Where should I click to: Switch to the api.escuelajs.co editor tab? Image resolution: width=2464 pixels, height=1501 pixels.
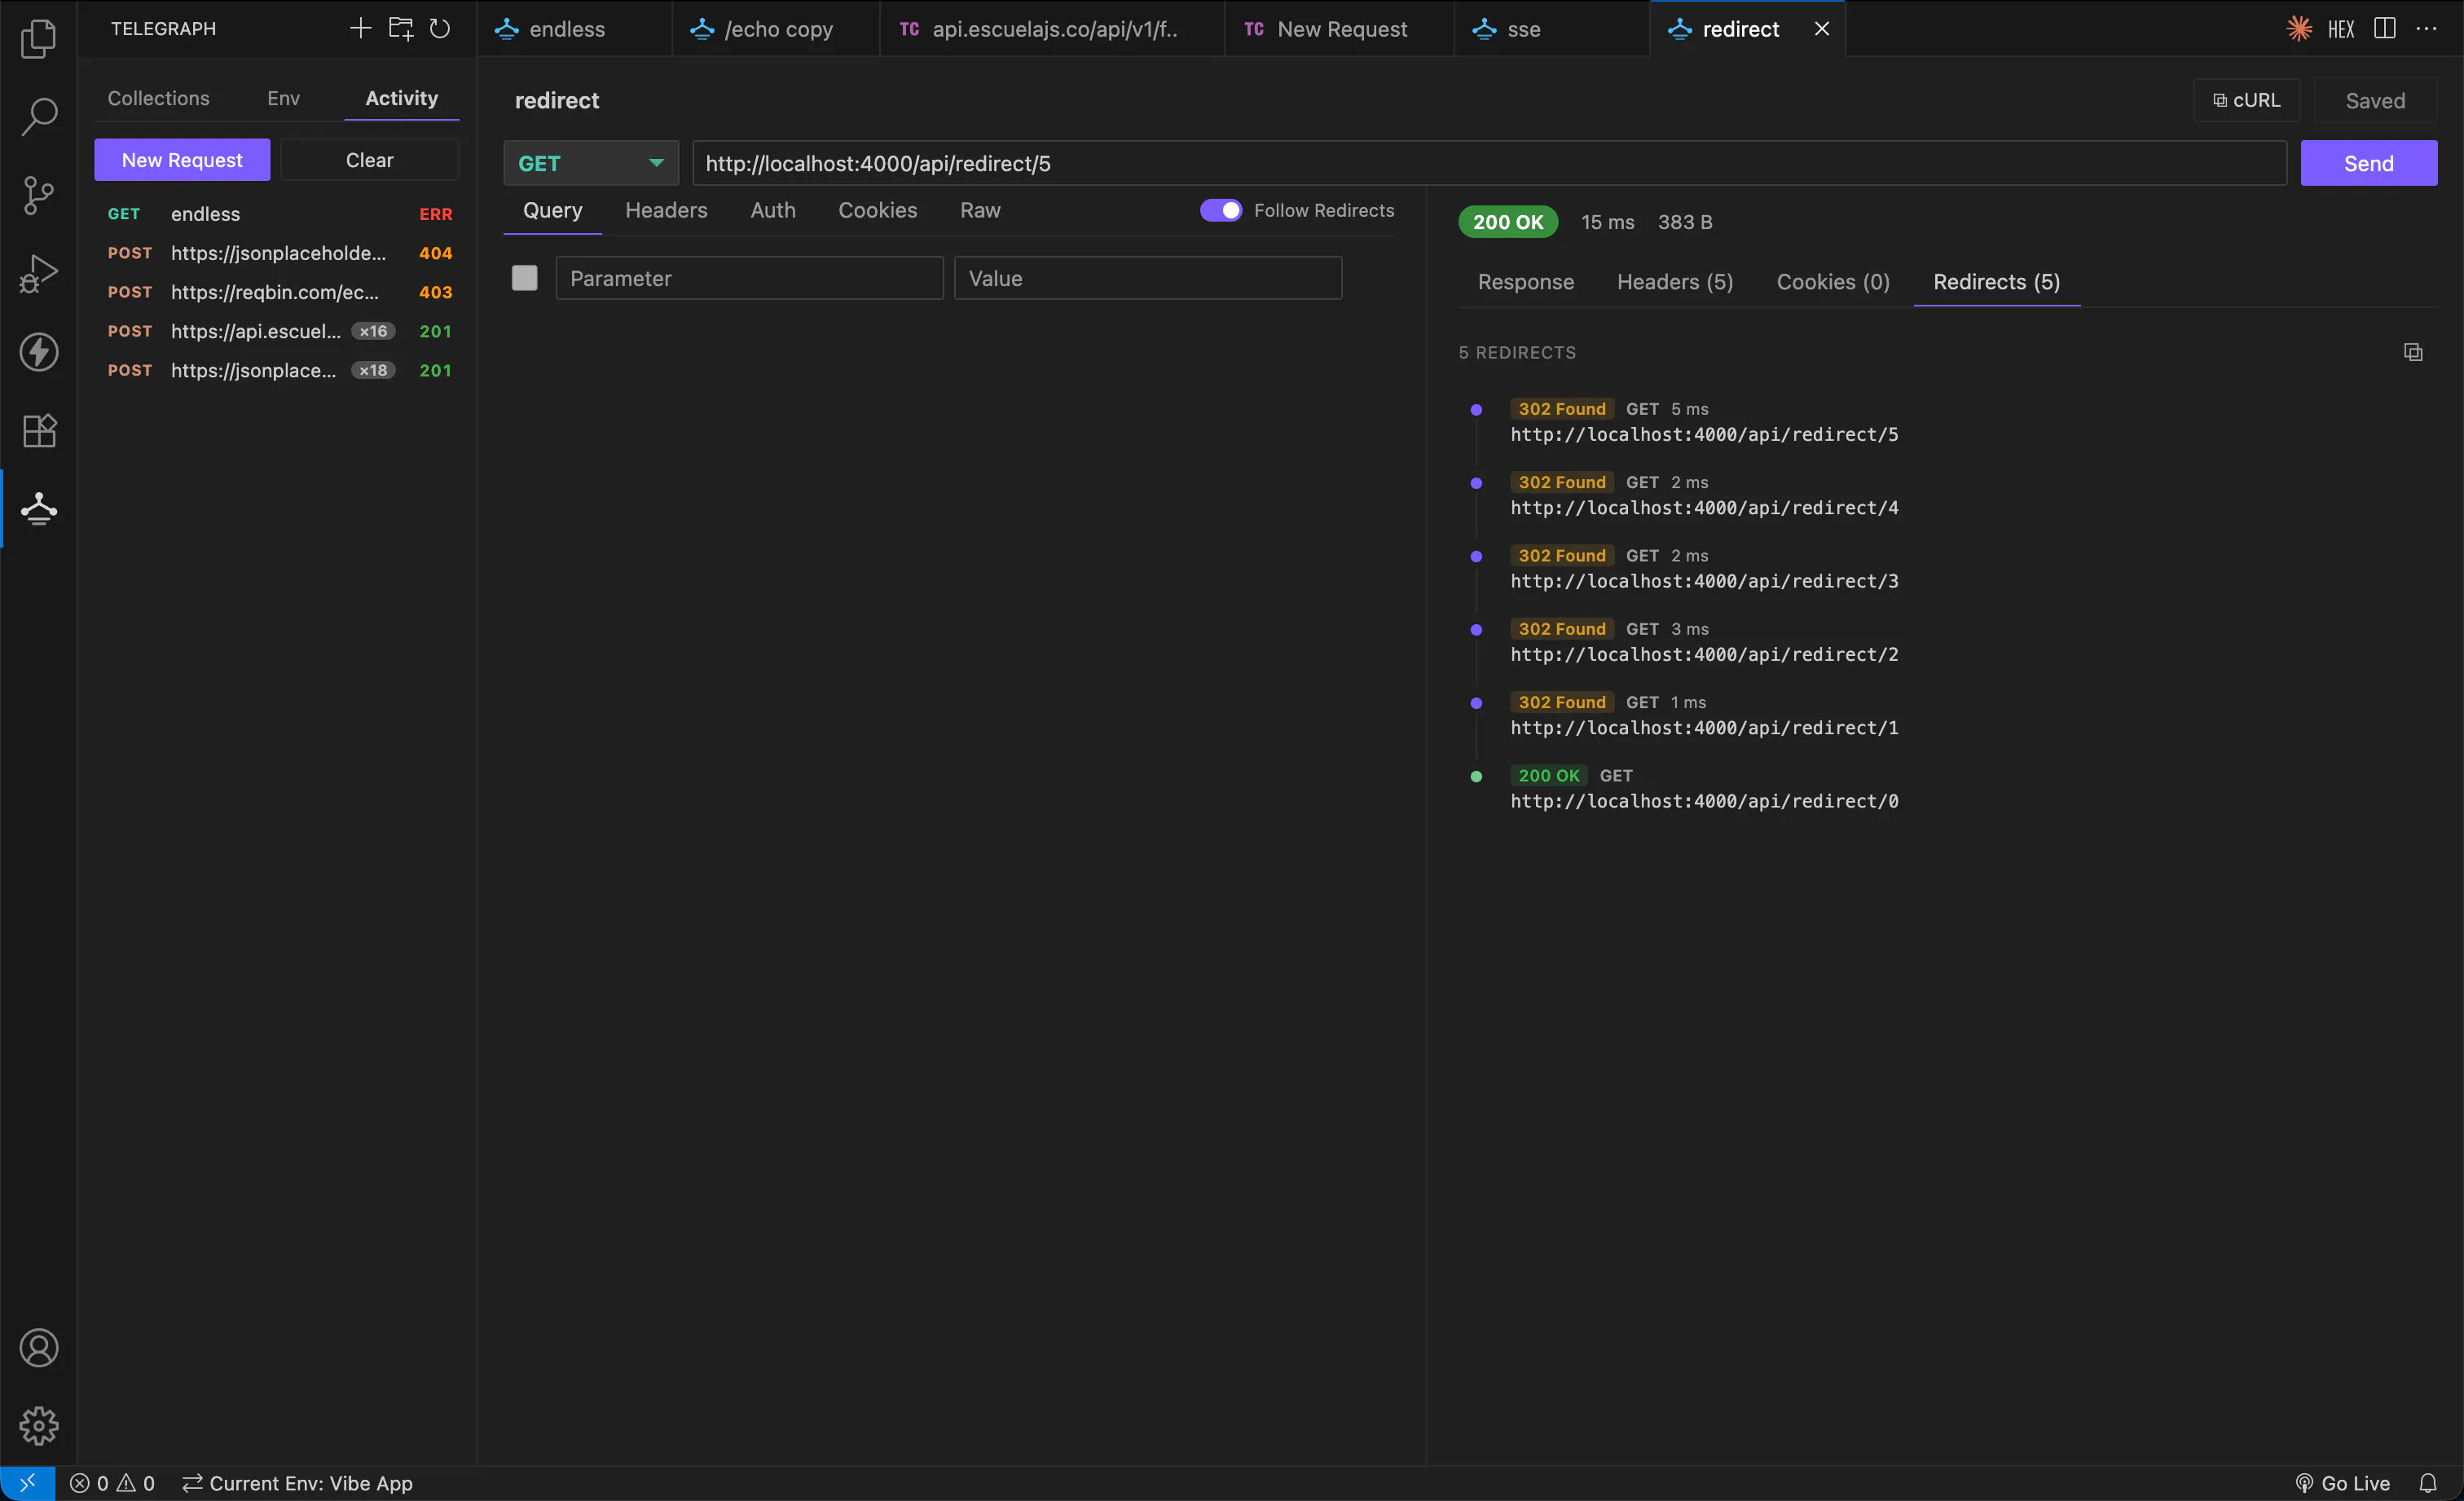click(x=1052, y=29)
